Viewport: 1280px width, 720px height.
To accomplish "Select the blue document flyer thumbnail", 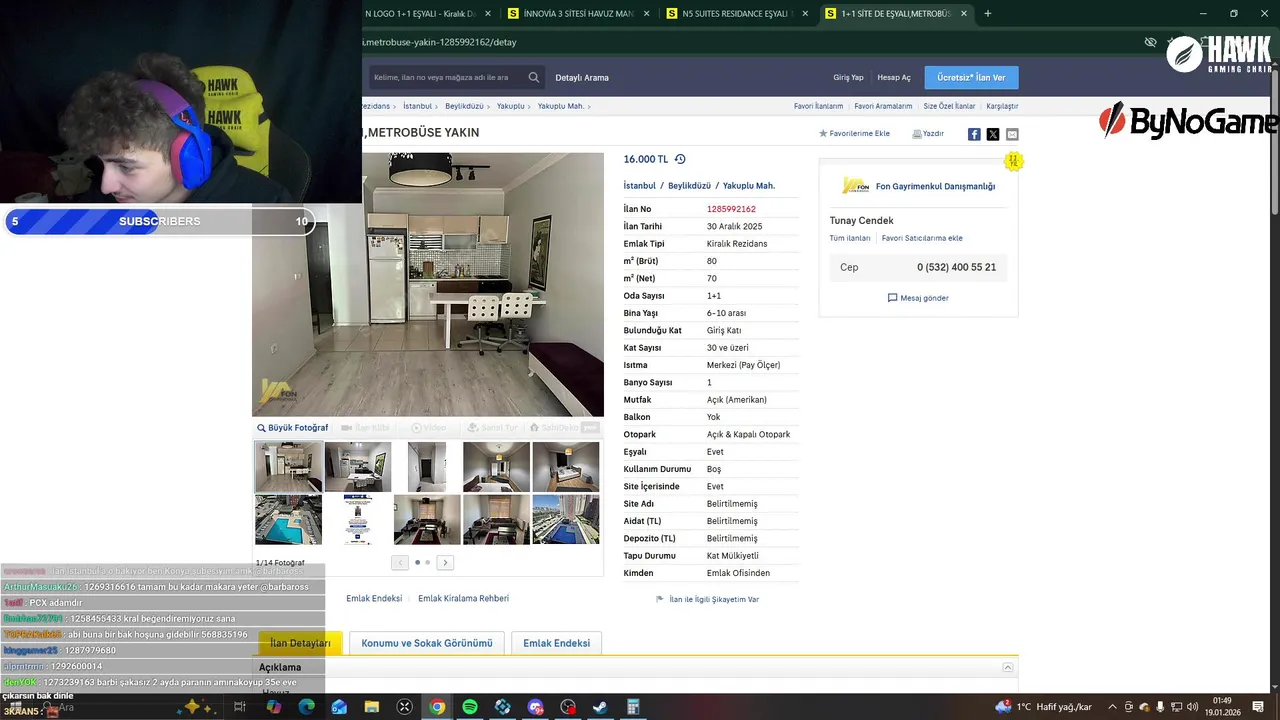I will 358,519.
